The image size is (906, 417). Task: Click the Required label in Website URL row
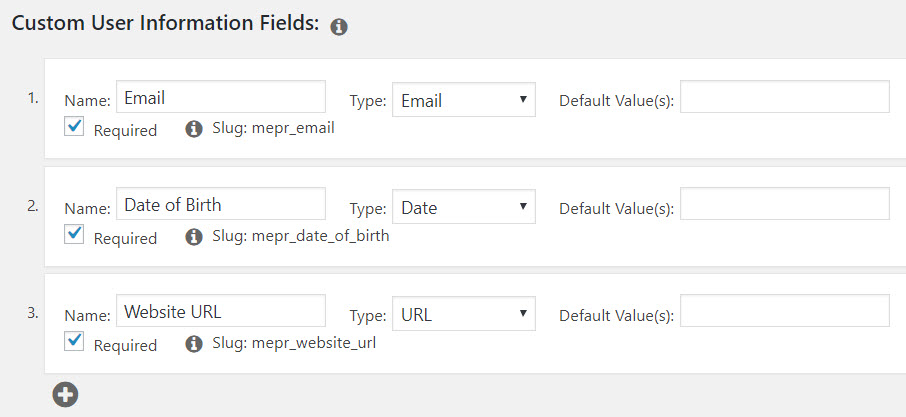(125, 346)
